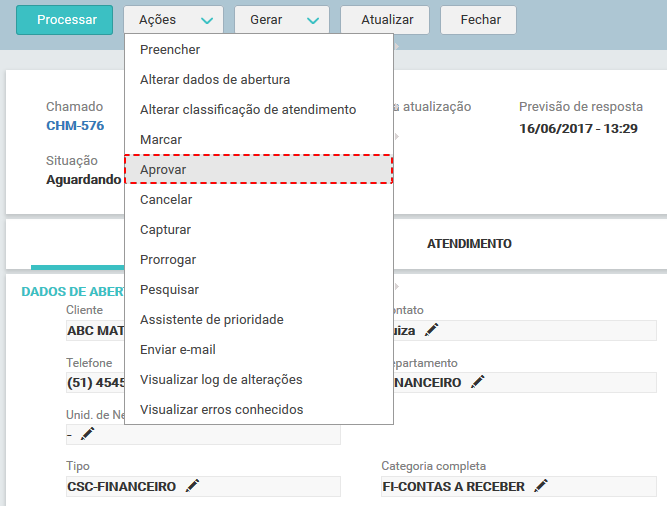Image resolution: width=667 pixels, height=506 pixels.
Task: Select Aprovar in the menu
Action: tap(259, 169)
